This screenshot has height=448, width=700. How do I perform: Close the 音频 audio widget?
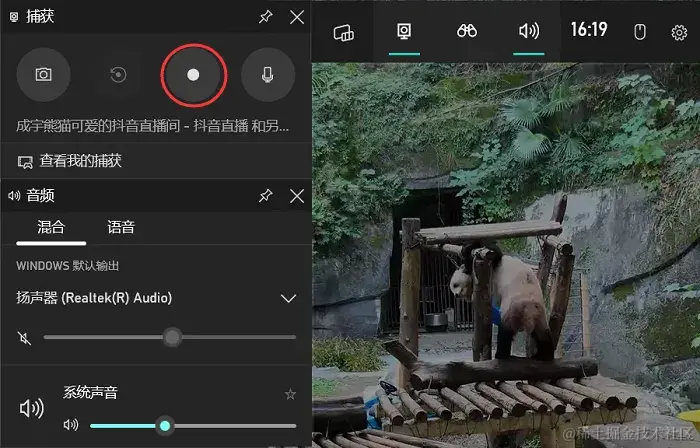[297, 196]
